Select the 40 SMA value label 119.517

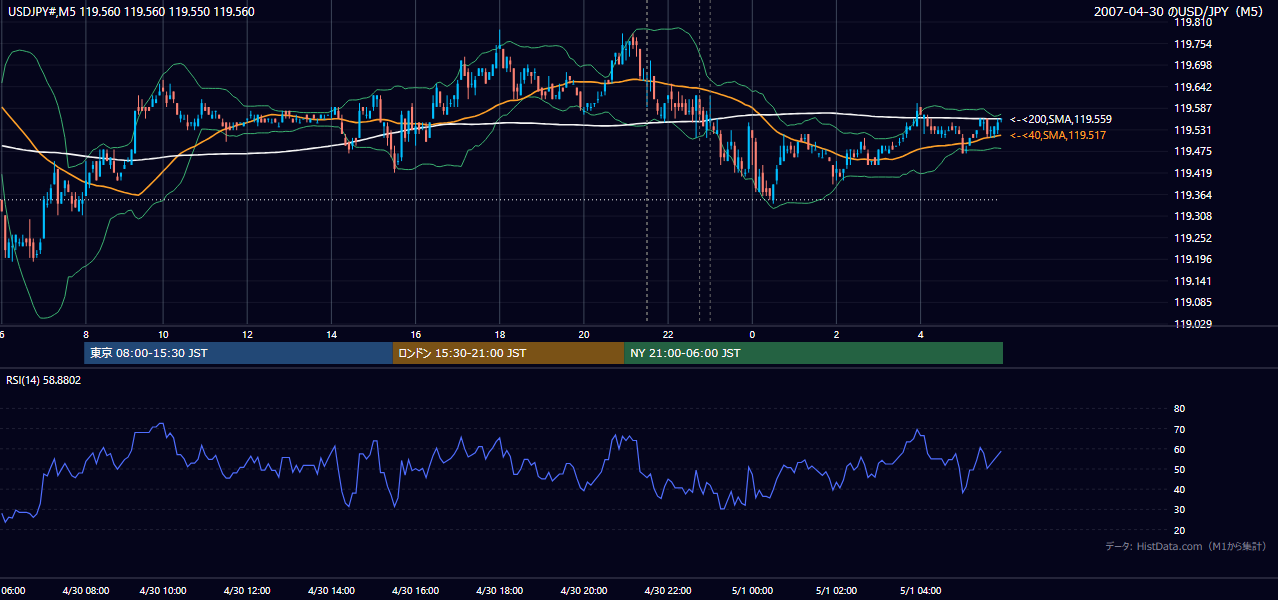[1058, 135]
